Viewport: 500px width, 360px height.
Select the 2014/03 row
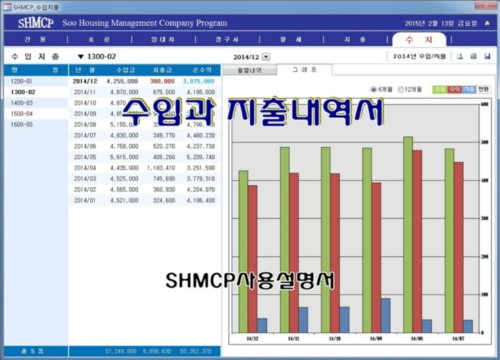click(x=144, y=179)
